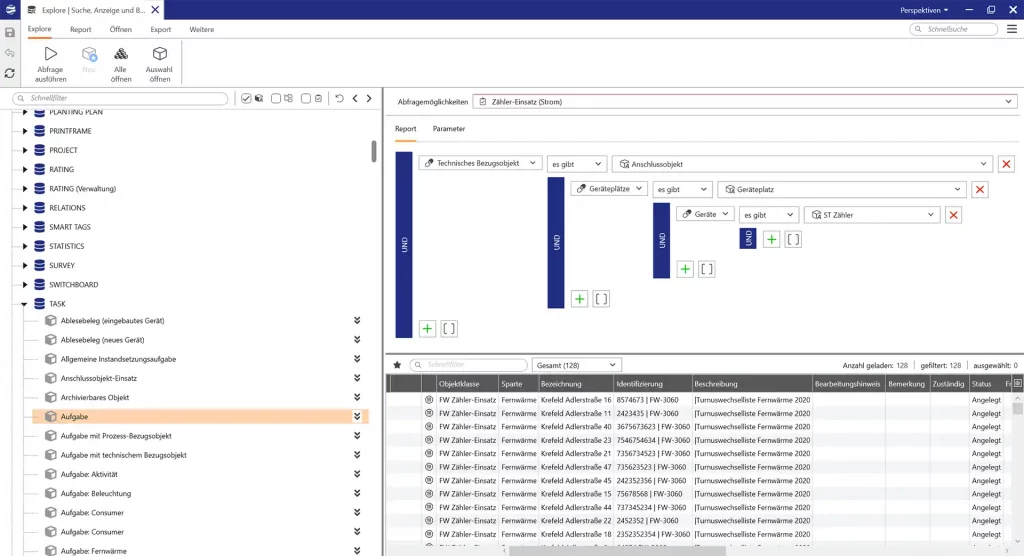
Task: Enable the second tree filter checkbox
Action: pyautogui.click(x=275, y=98)
